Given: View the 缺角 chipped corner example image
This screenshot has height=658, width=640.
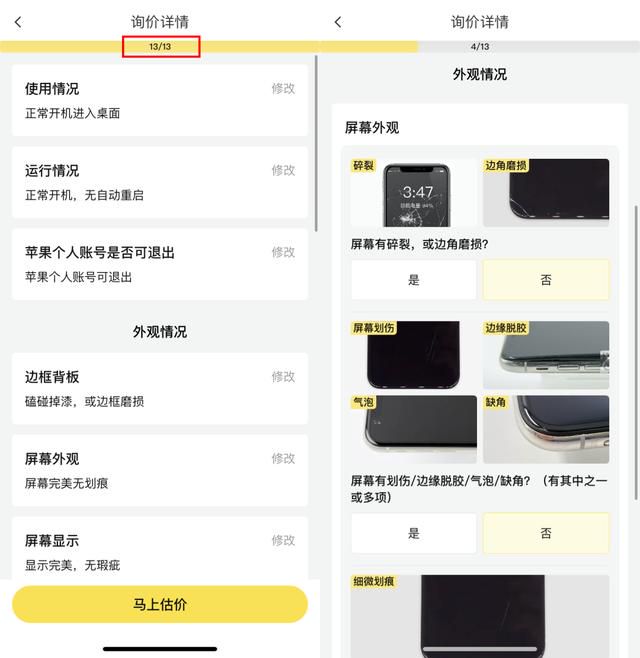Looking at the screenshot, I should tap(546, 429).
